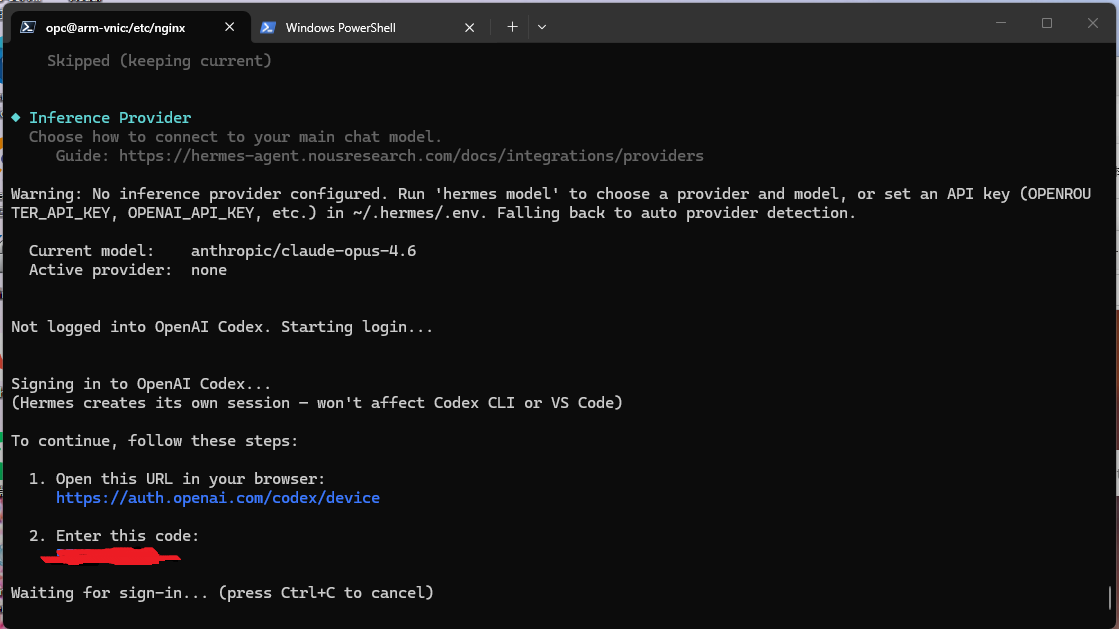Click the PowerShell icon on the Windows PowerShell tab

268,27
